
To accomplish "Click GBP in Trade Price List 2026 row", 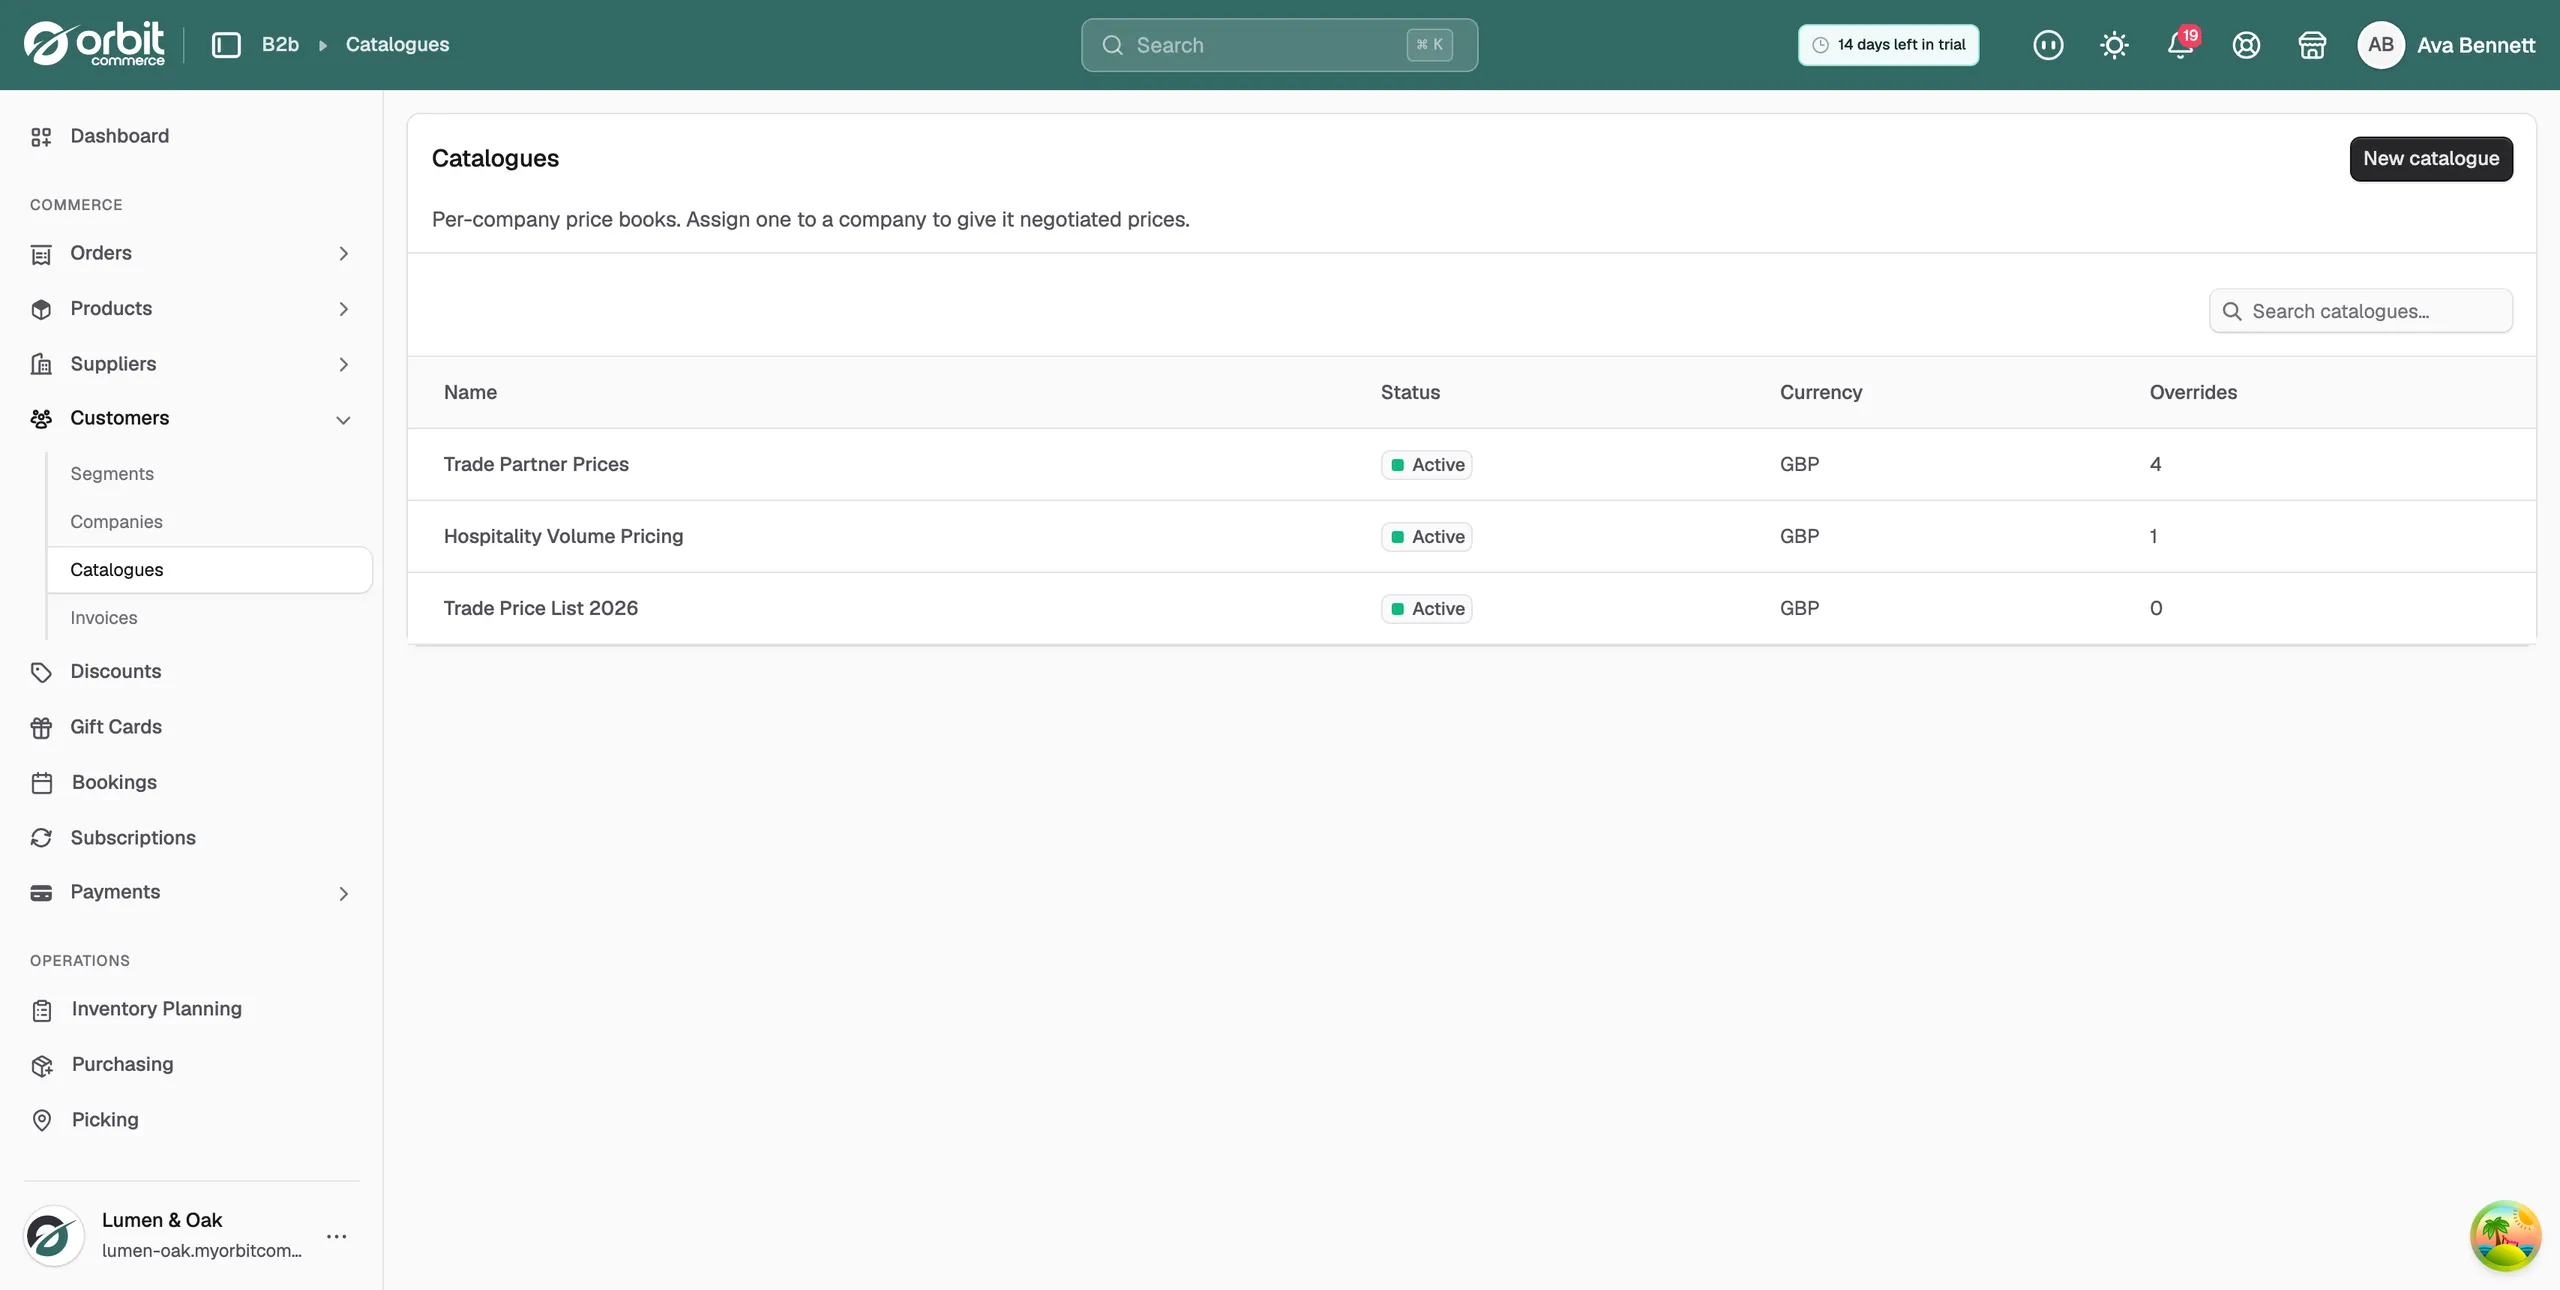I will point(1799,608).
